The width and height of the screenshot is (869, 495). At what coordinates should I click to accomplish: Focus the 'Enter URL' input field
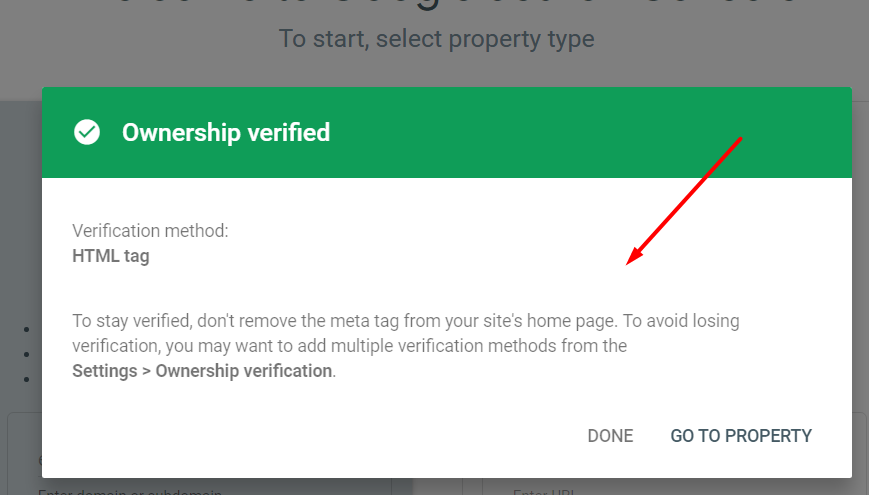point(544,492)
